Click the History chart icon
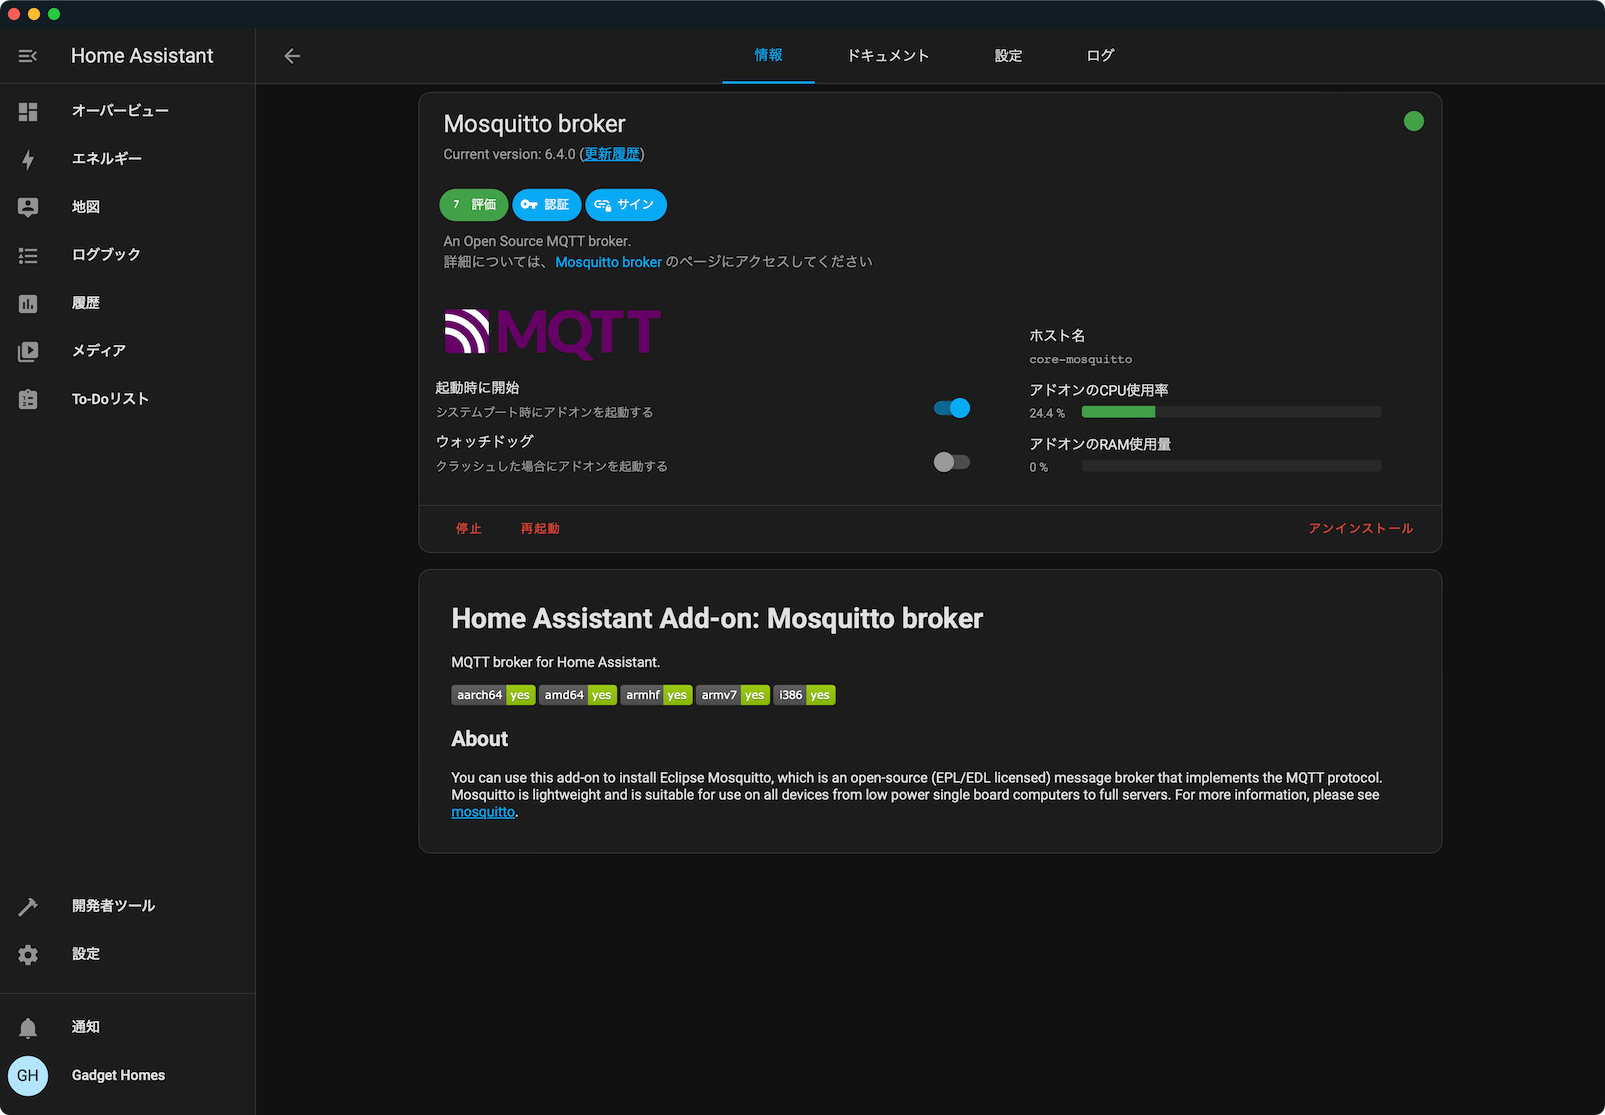 pos(28,303)
